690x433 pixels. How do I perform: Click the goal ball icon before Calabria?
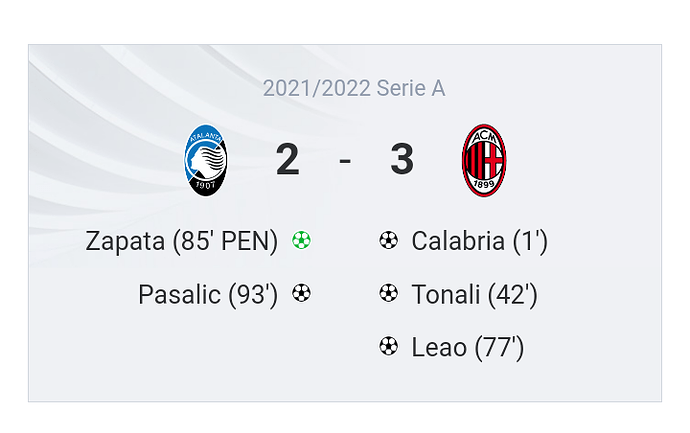tap(389, 241)
